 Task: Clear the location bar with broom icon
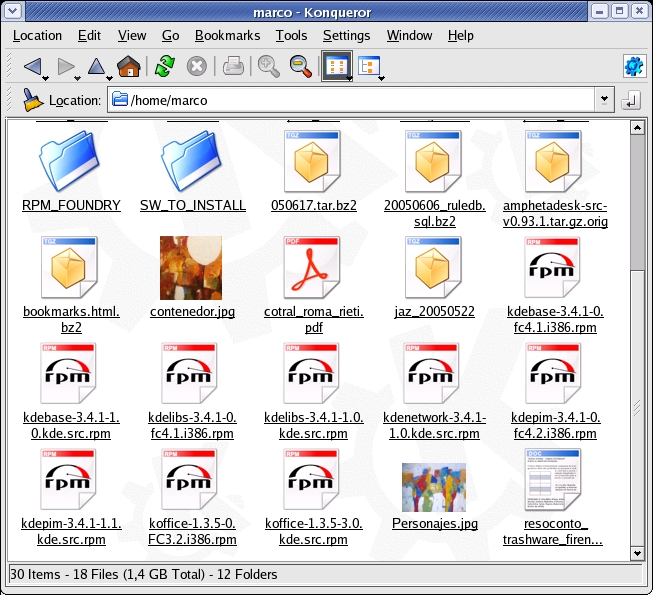click(x=32, y=100)
